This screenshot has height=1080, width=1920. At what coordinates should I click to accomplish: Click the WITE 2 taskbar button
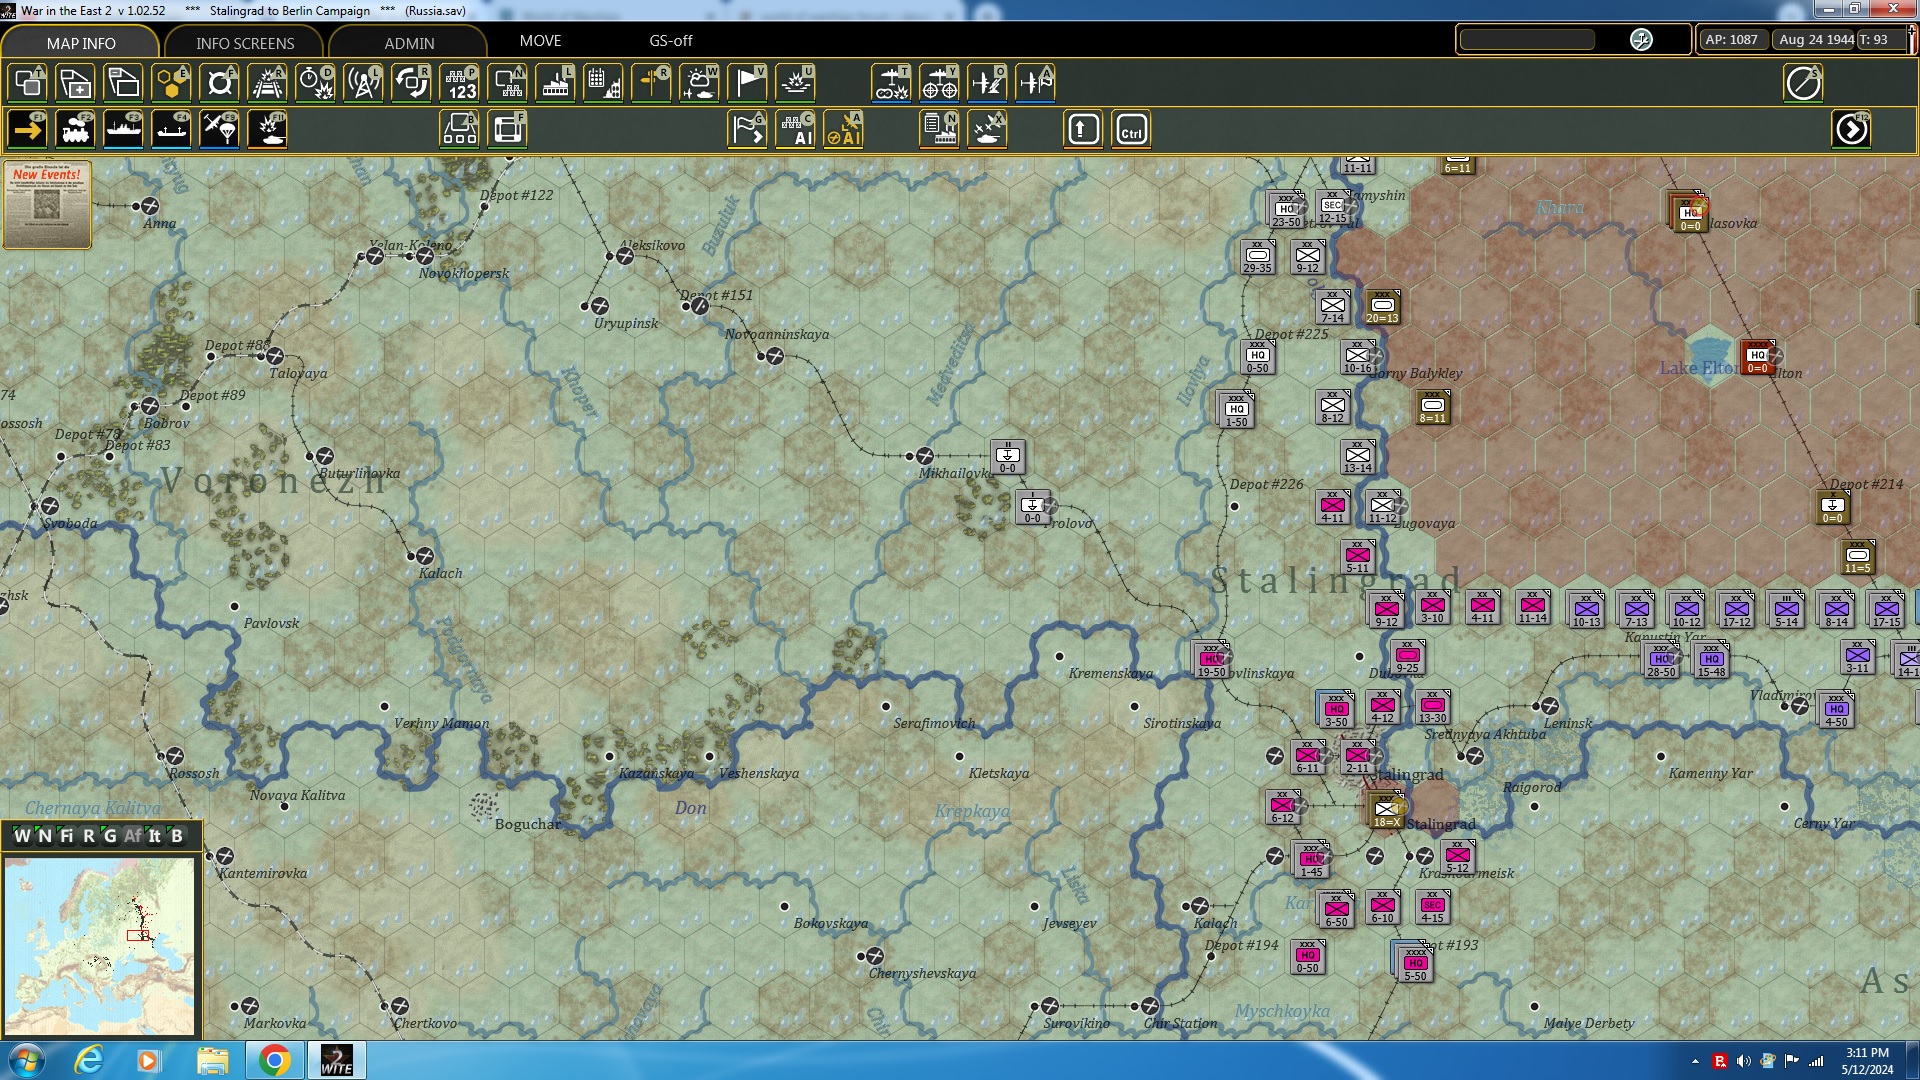336,1060
